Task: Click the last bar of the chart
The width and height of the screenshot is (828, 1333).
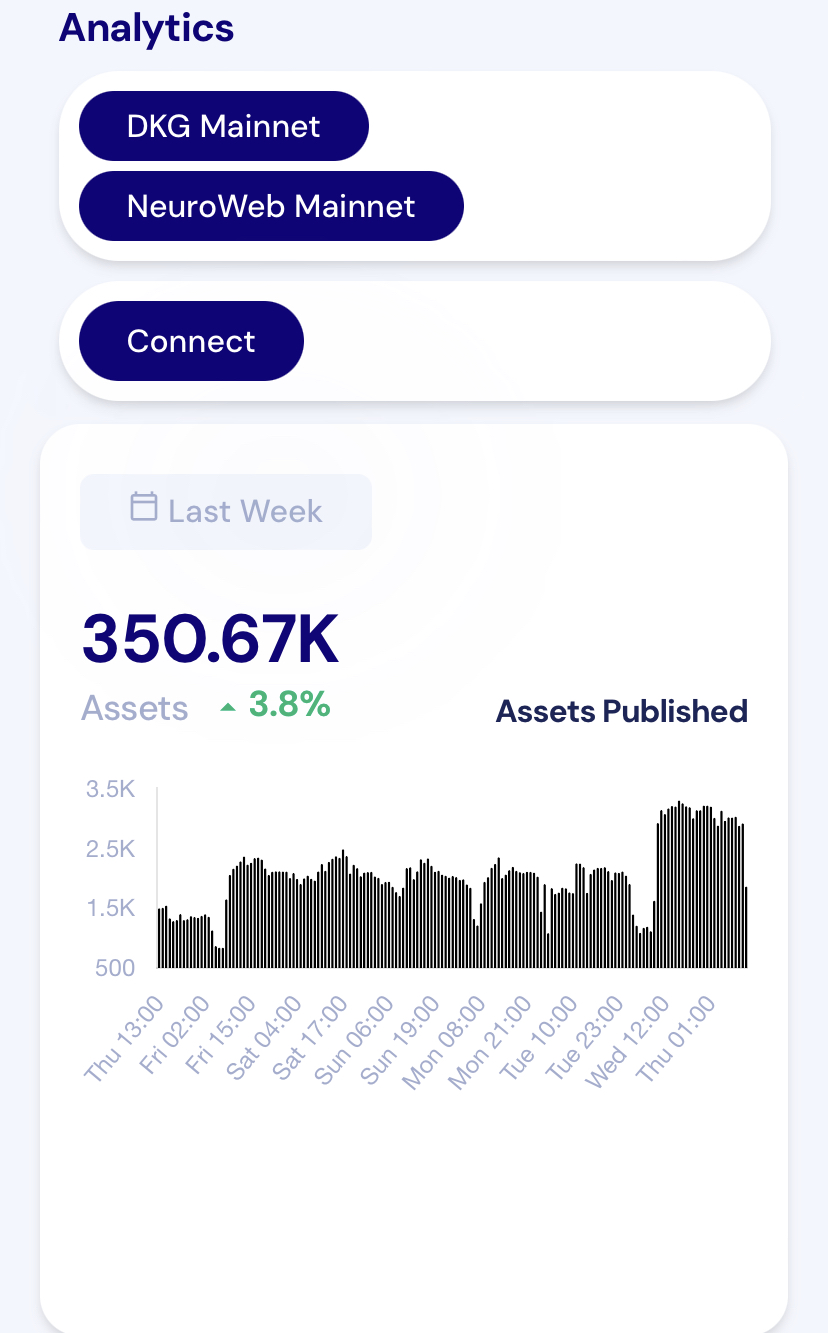Action: pyautogui.click(x=746, y=927)
